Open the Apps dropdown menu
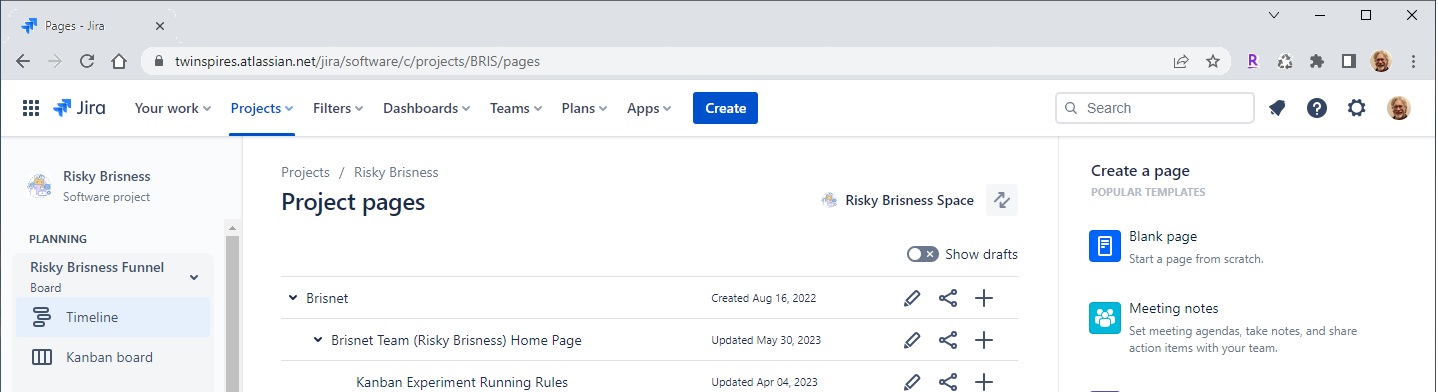Screen dimensions: 1438x392 pos(650,108)
